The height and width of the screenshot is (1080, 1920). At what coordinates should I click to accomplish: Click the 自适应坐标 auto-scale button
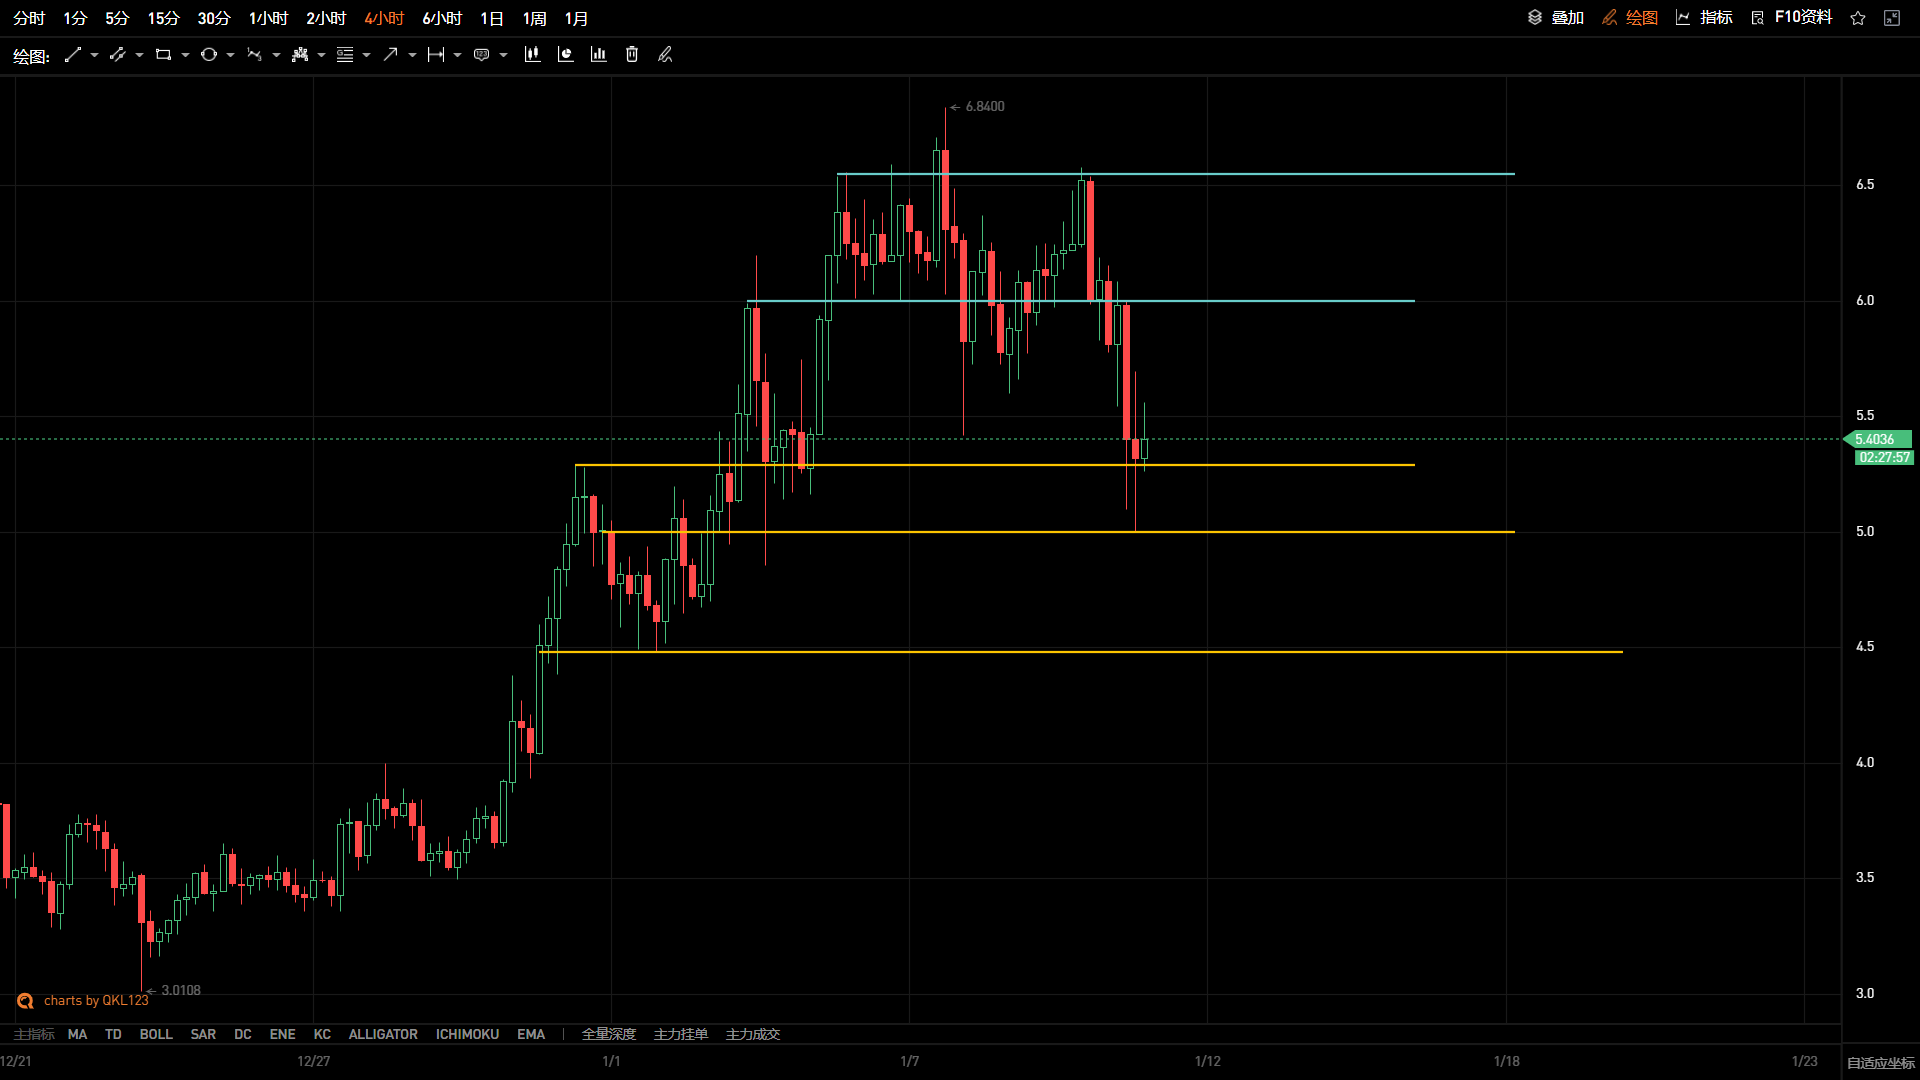(x=1881, y=1063)
